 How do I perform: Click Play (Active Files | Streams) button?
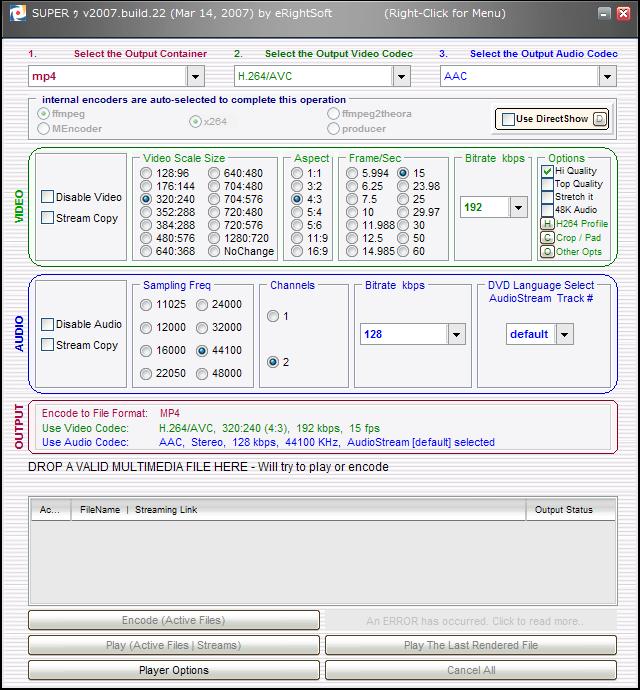pos(174,645)
